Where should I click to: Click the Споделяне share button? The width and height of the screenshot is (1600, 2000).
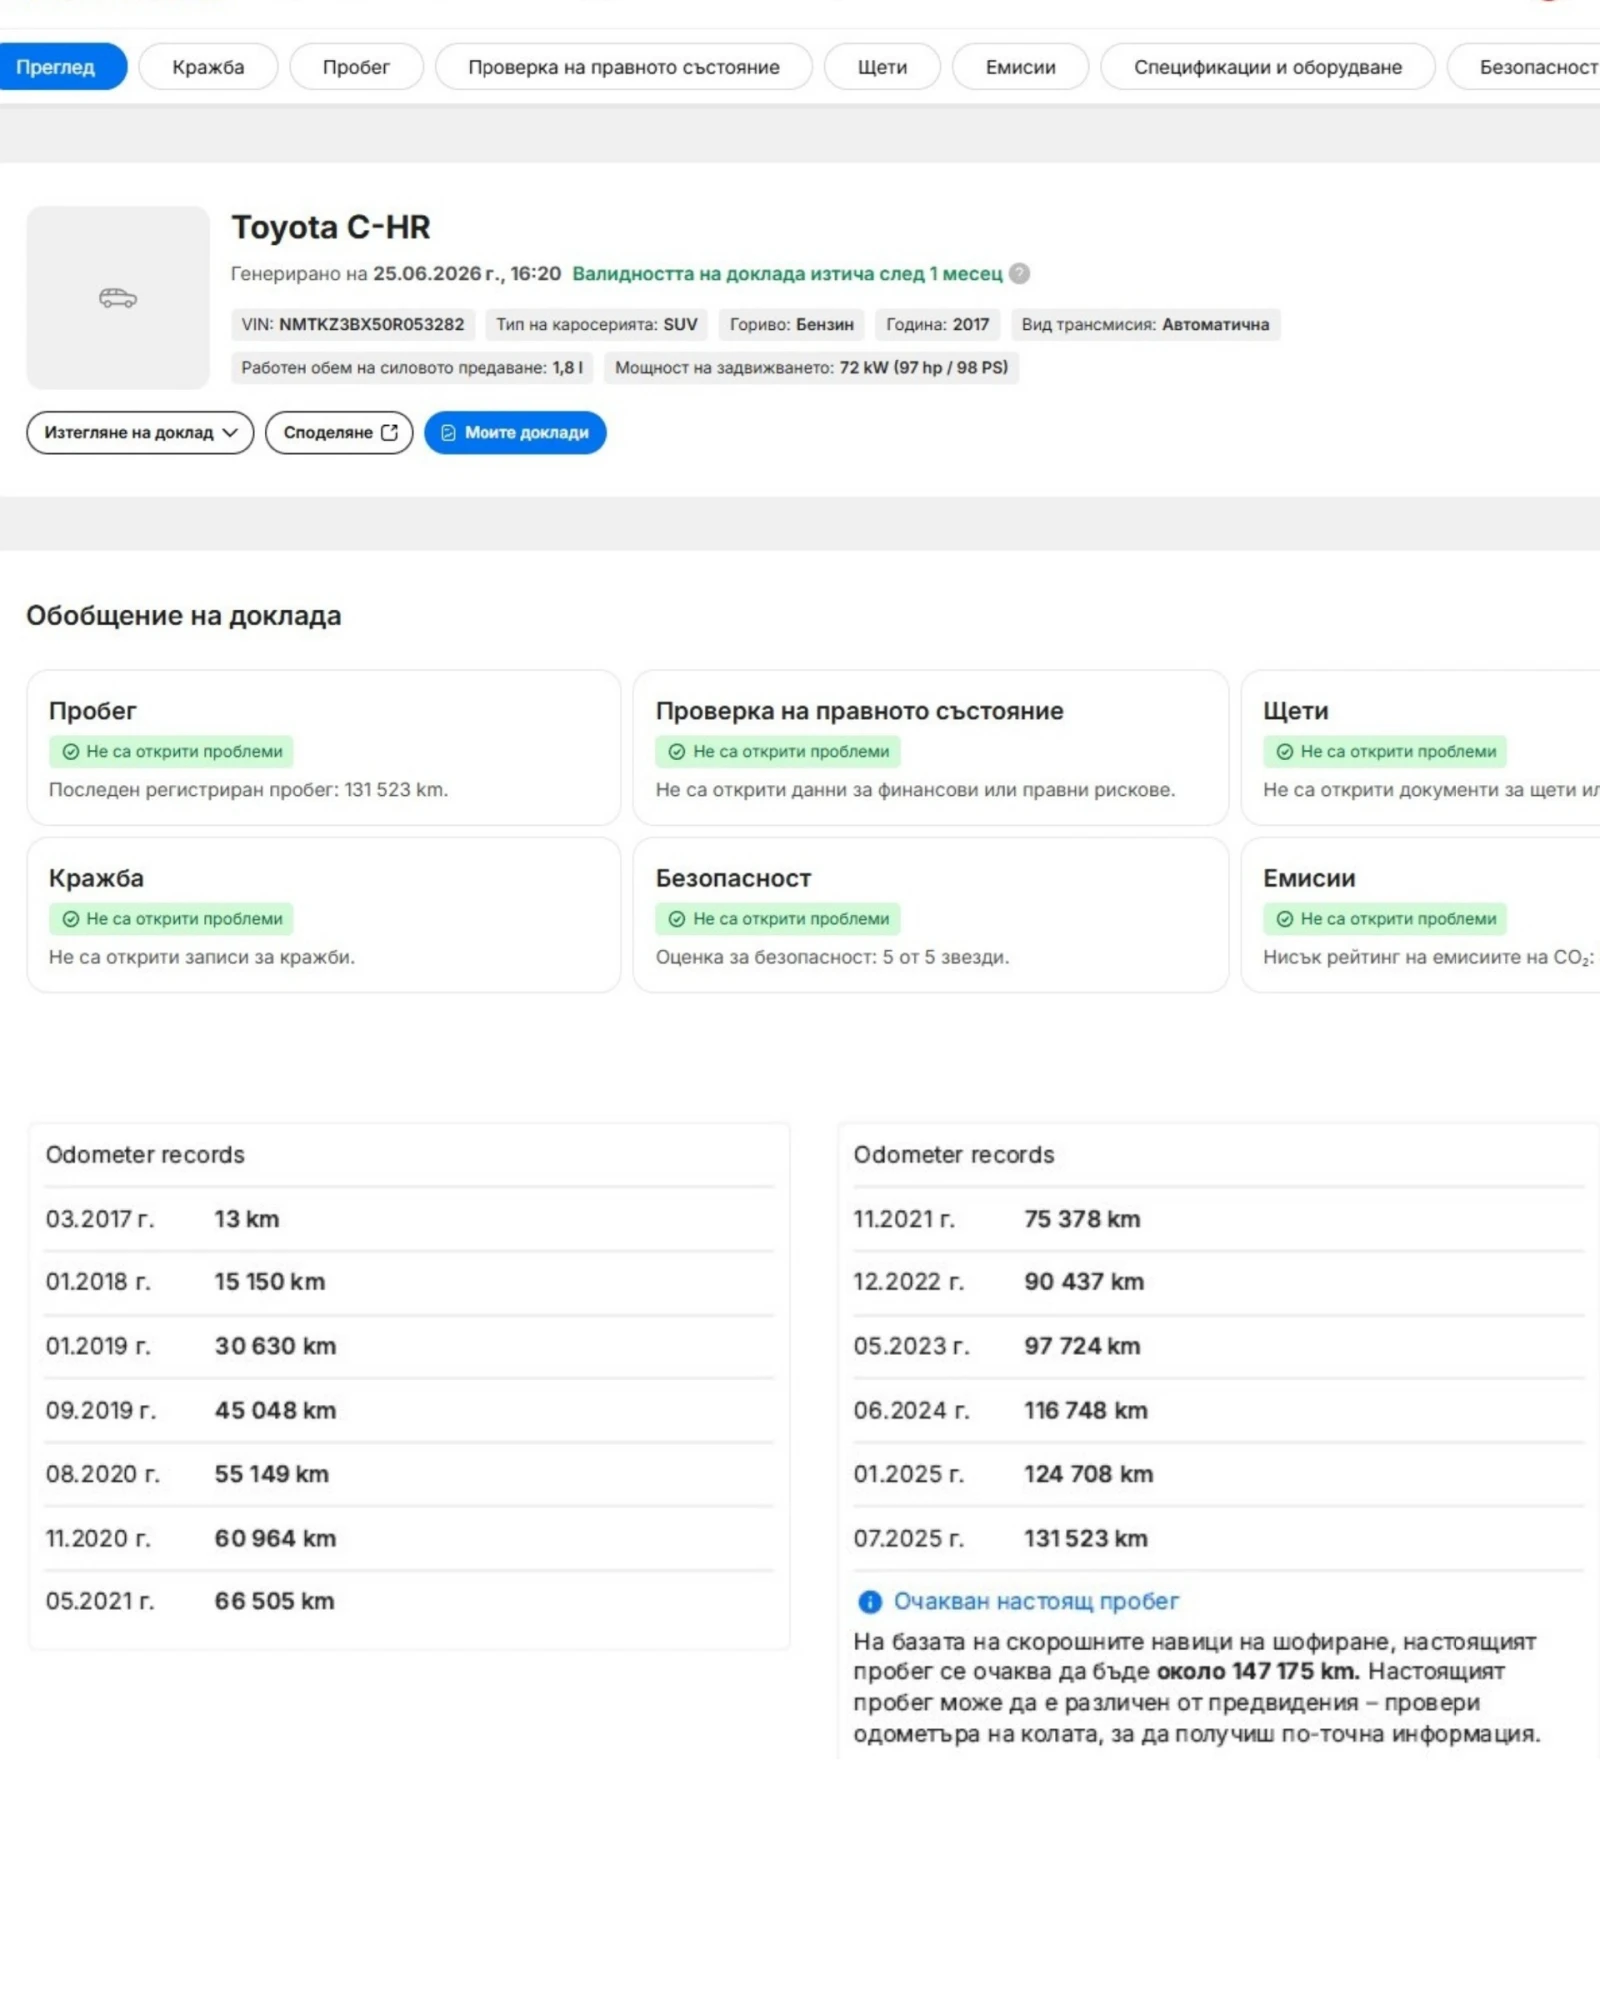point(339,432)
